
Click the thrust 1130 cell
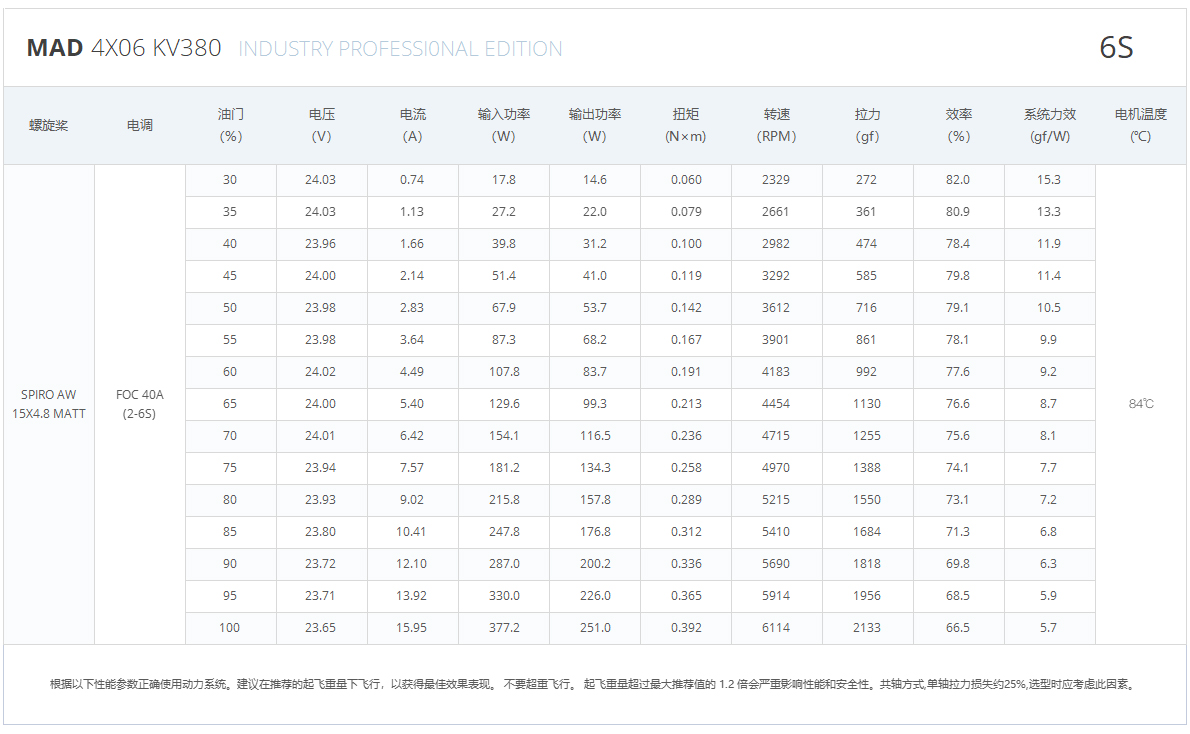[x=867, y=404]
